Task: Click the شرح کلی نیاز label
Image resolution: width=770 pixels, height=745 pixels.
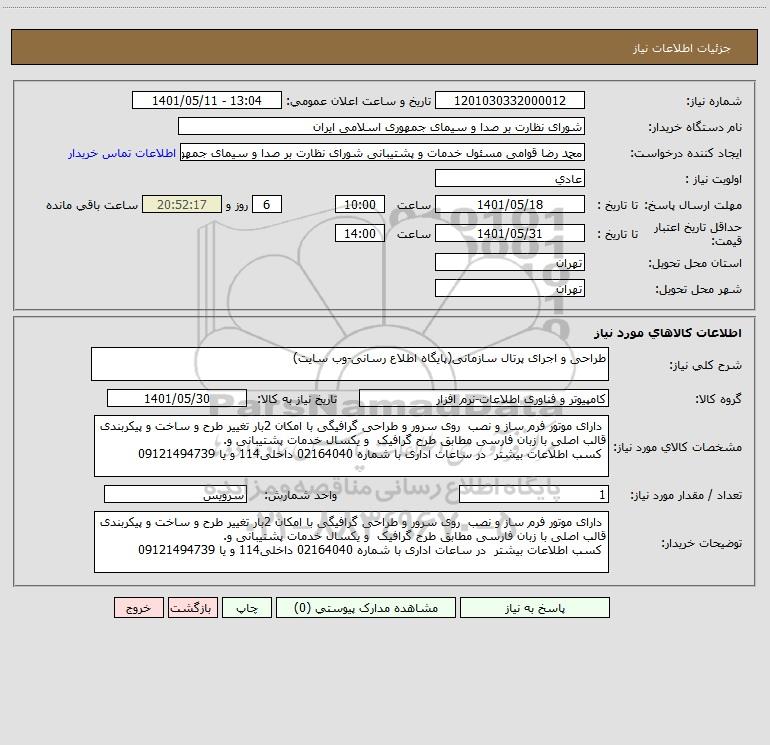Action: click(706, 365)
